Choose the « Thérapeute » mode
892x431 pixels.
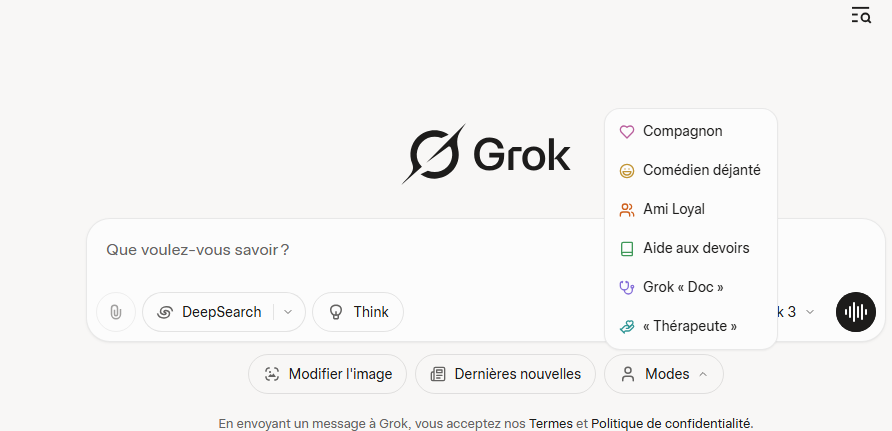click(x=691, y=326)
